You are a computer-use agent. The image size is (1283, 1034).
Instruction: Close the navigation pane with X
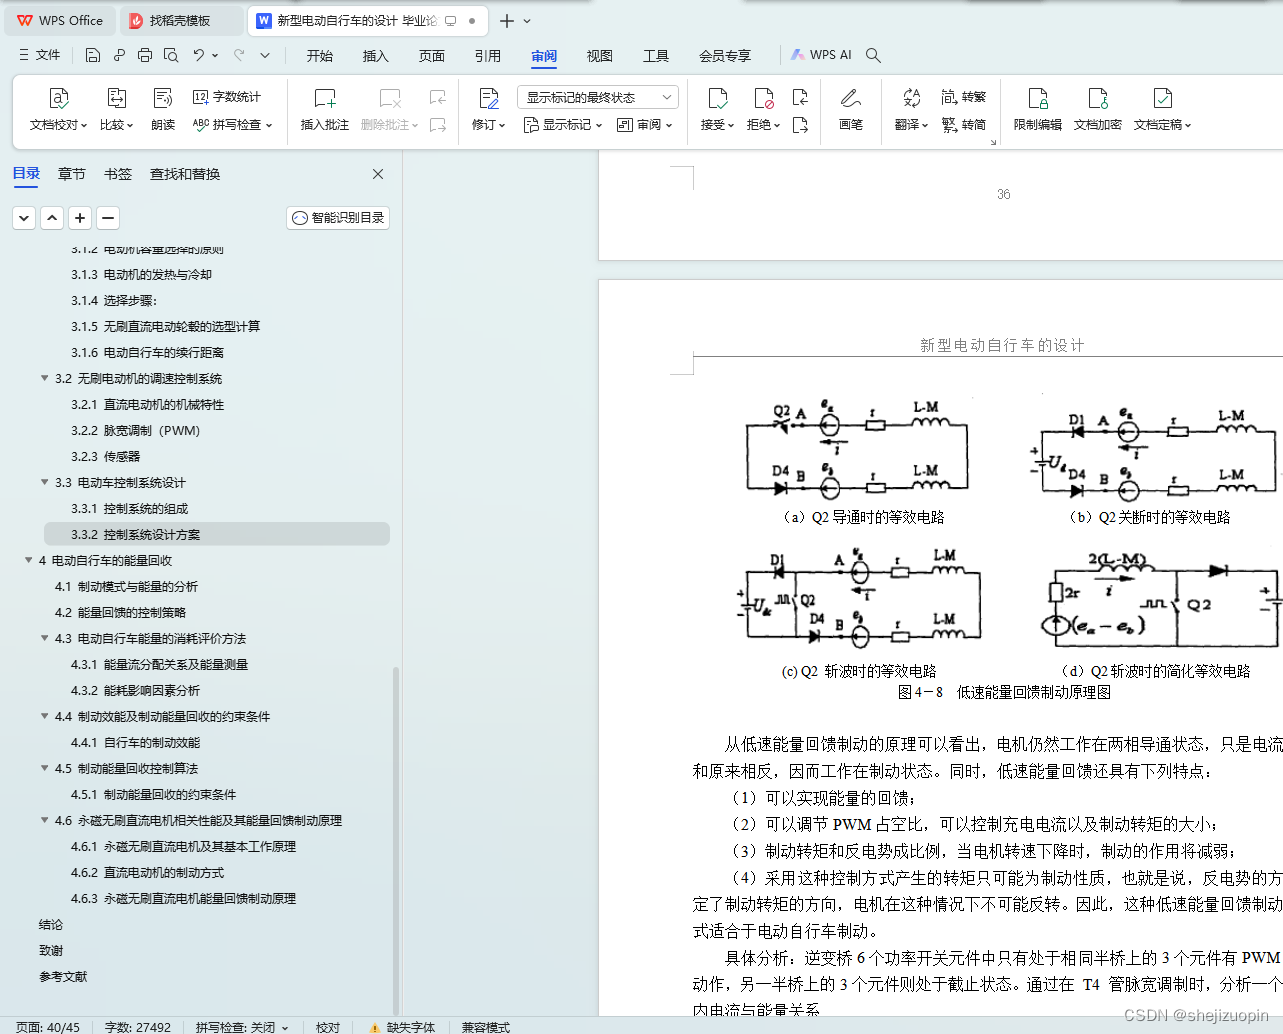(378, 174)
